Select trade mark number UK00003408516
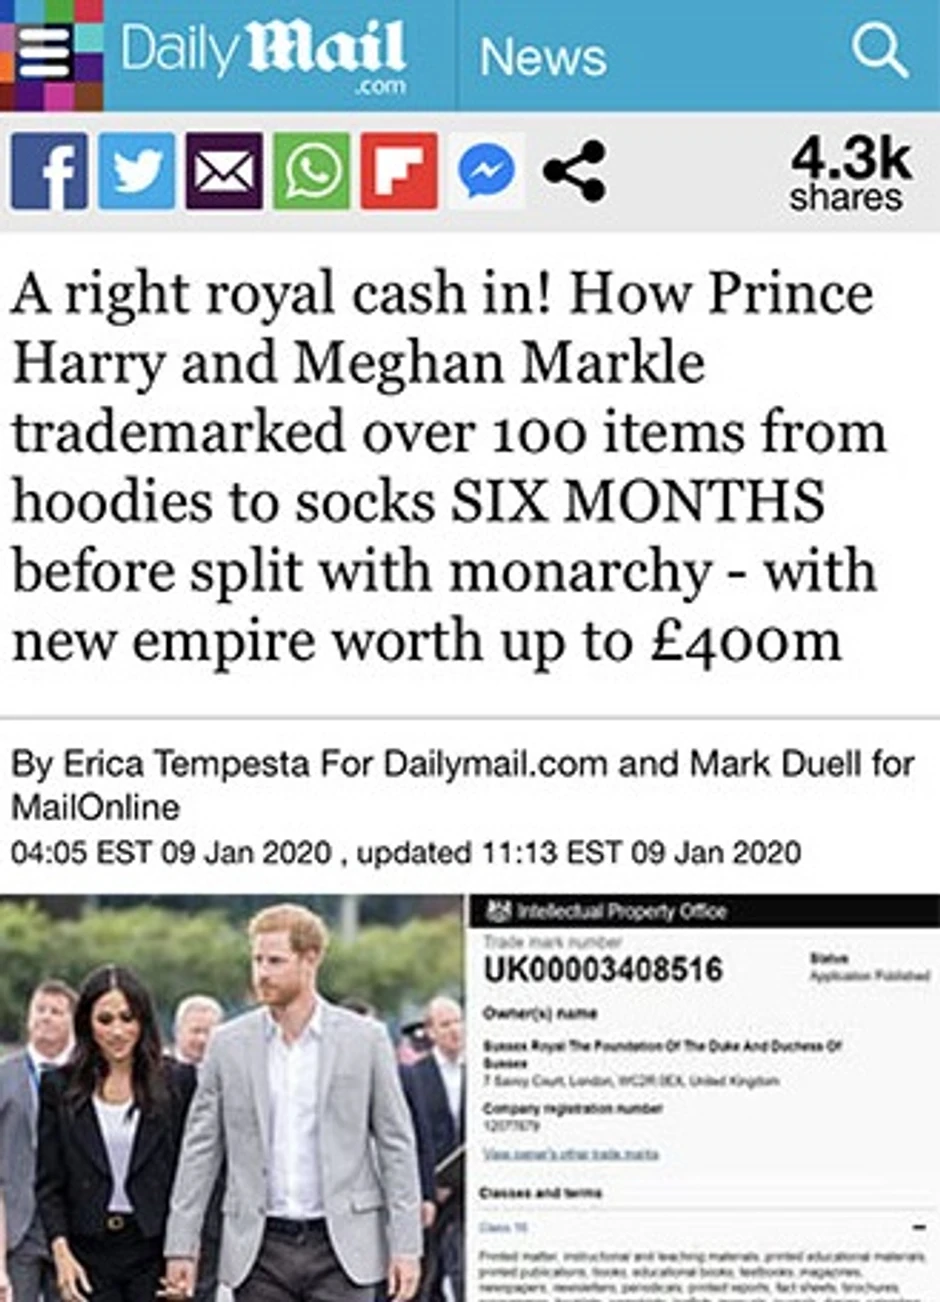The image size is (940, 1302). (602, 969)
